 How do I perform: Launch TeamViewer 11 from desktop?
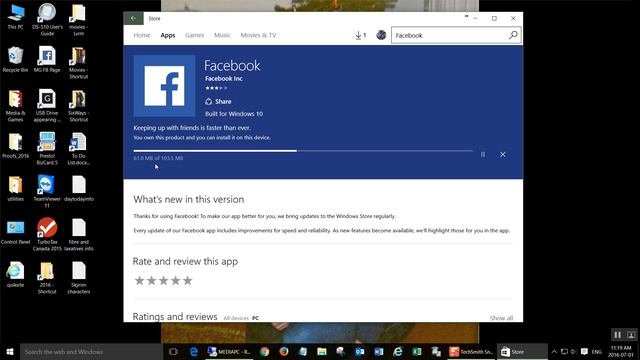(47, 191)
